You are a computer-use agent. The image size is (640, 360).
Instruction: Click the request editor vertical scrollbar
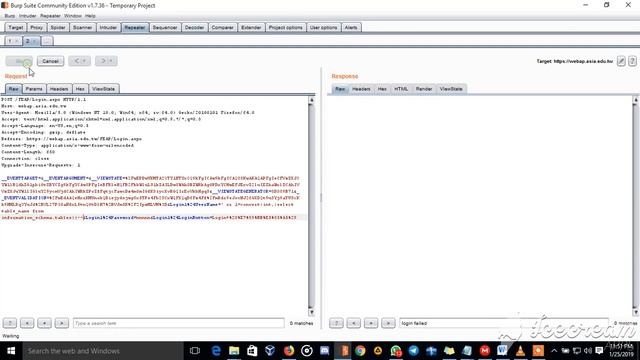[311, 206]
